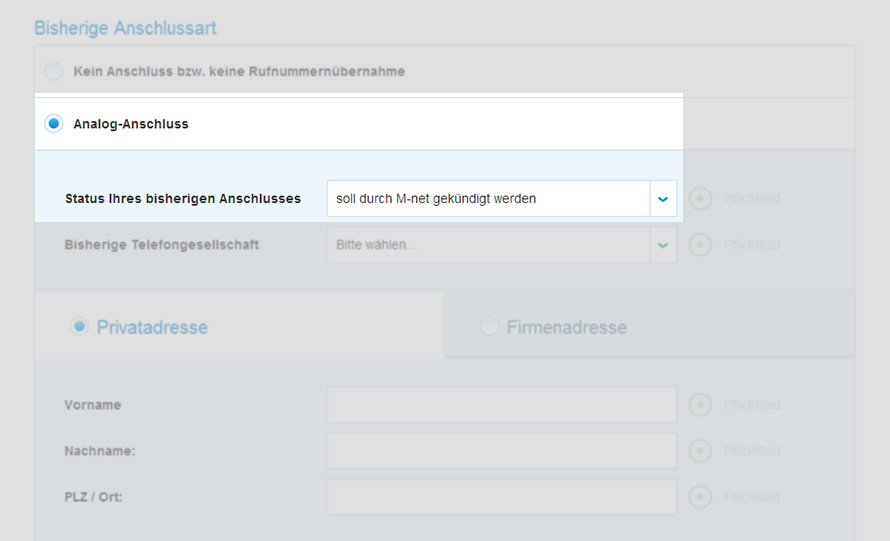
Task: Focus the Nachname text field
Action: tap(502, 451)
